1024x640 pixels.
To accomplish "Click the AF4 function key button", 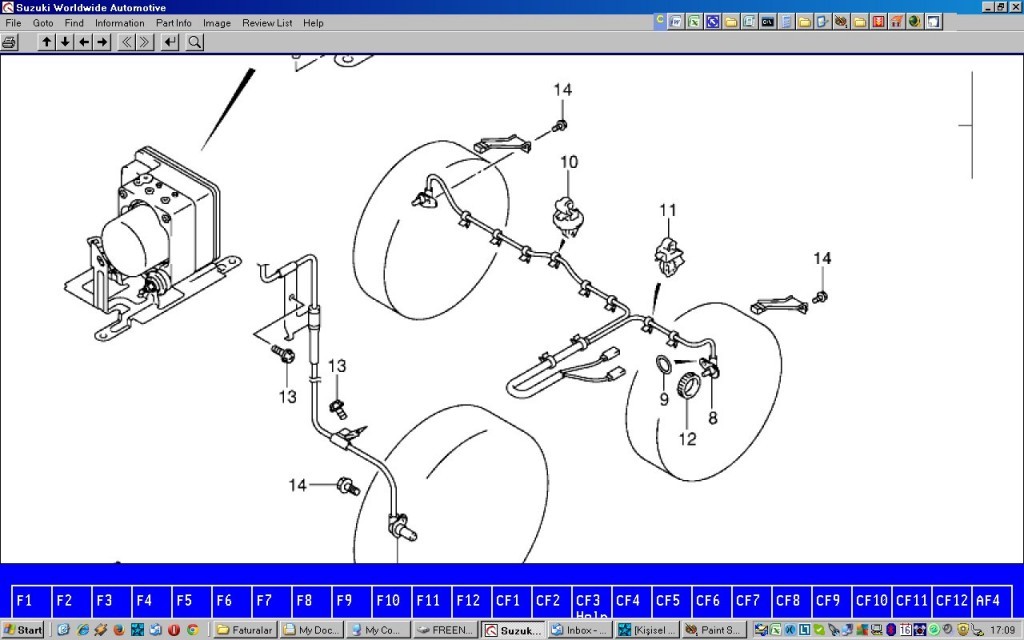I will 988,601.
